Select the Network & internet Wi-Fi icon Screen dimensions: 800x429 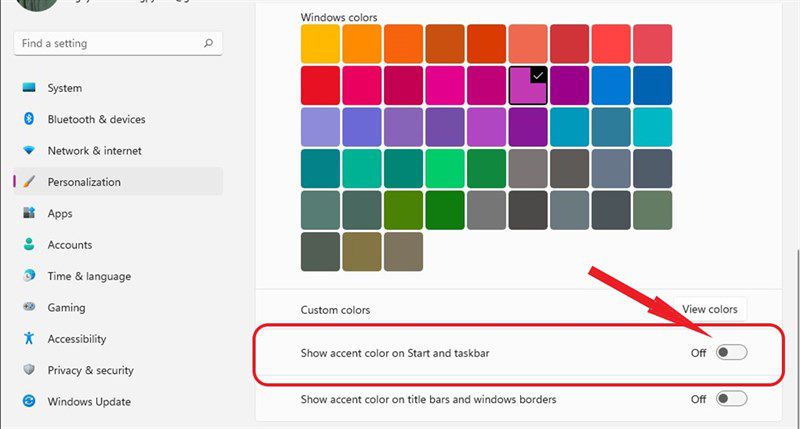(29, 150)
